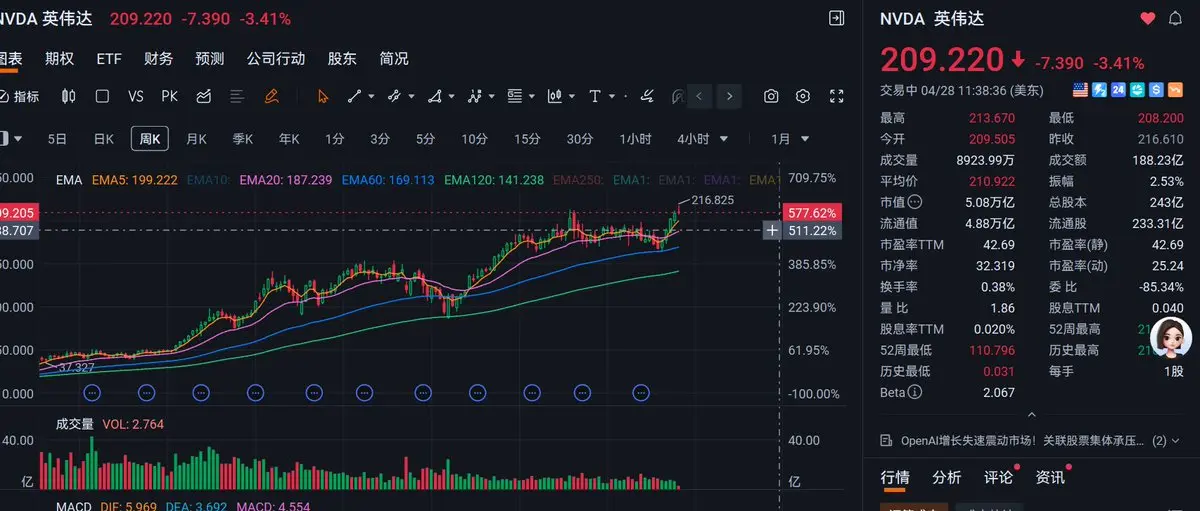Image resolution: width=1200 pixels, height=511 pixels.
Task: Open the PK comparison tool
Action: pyautogui.click(x=169, y=96)
